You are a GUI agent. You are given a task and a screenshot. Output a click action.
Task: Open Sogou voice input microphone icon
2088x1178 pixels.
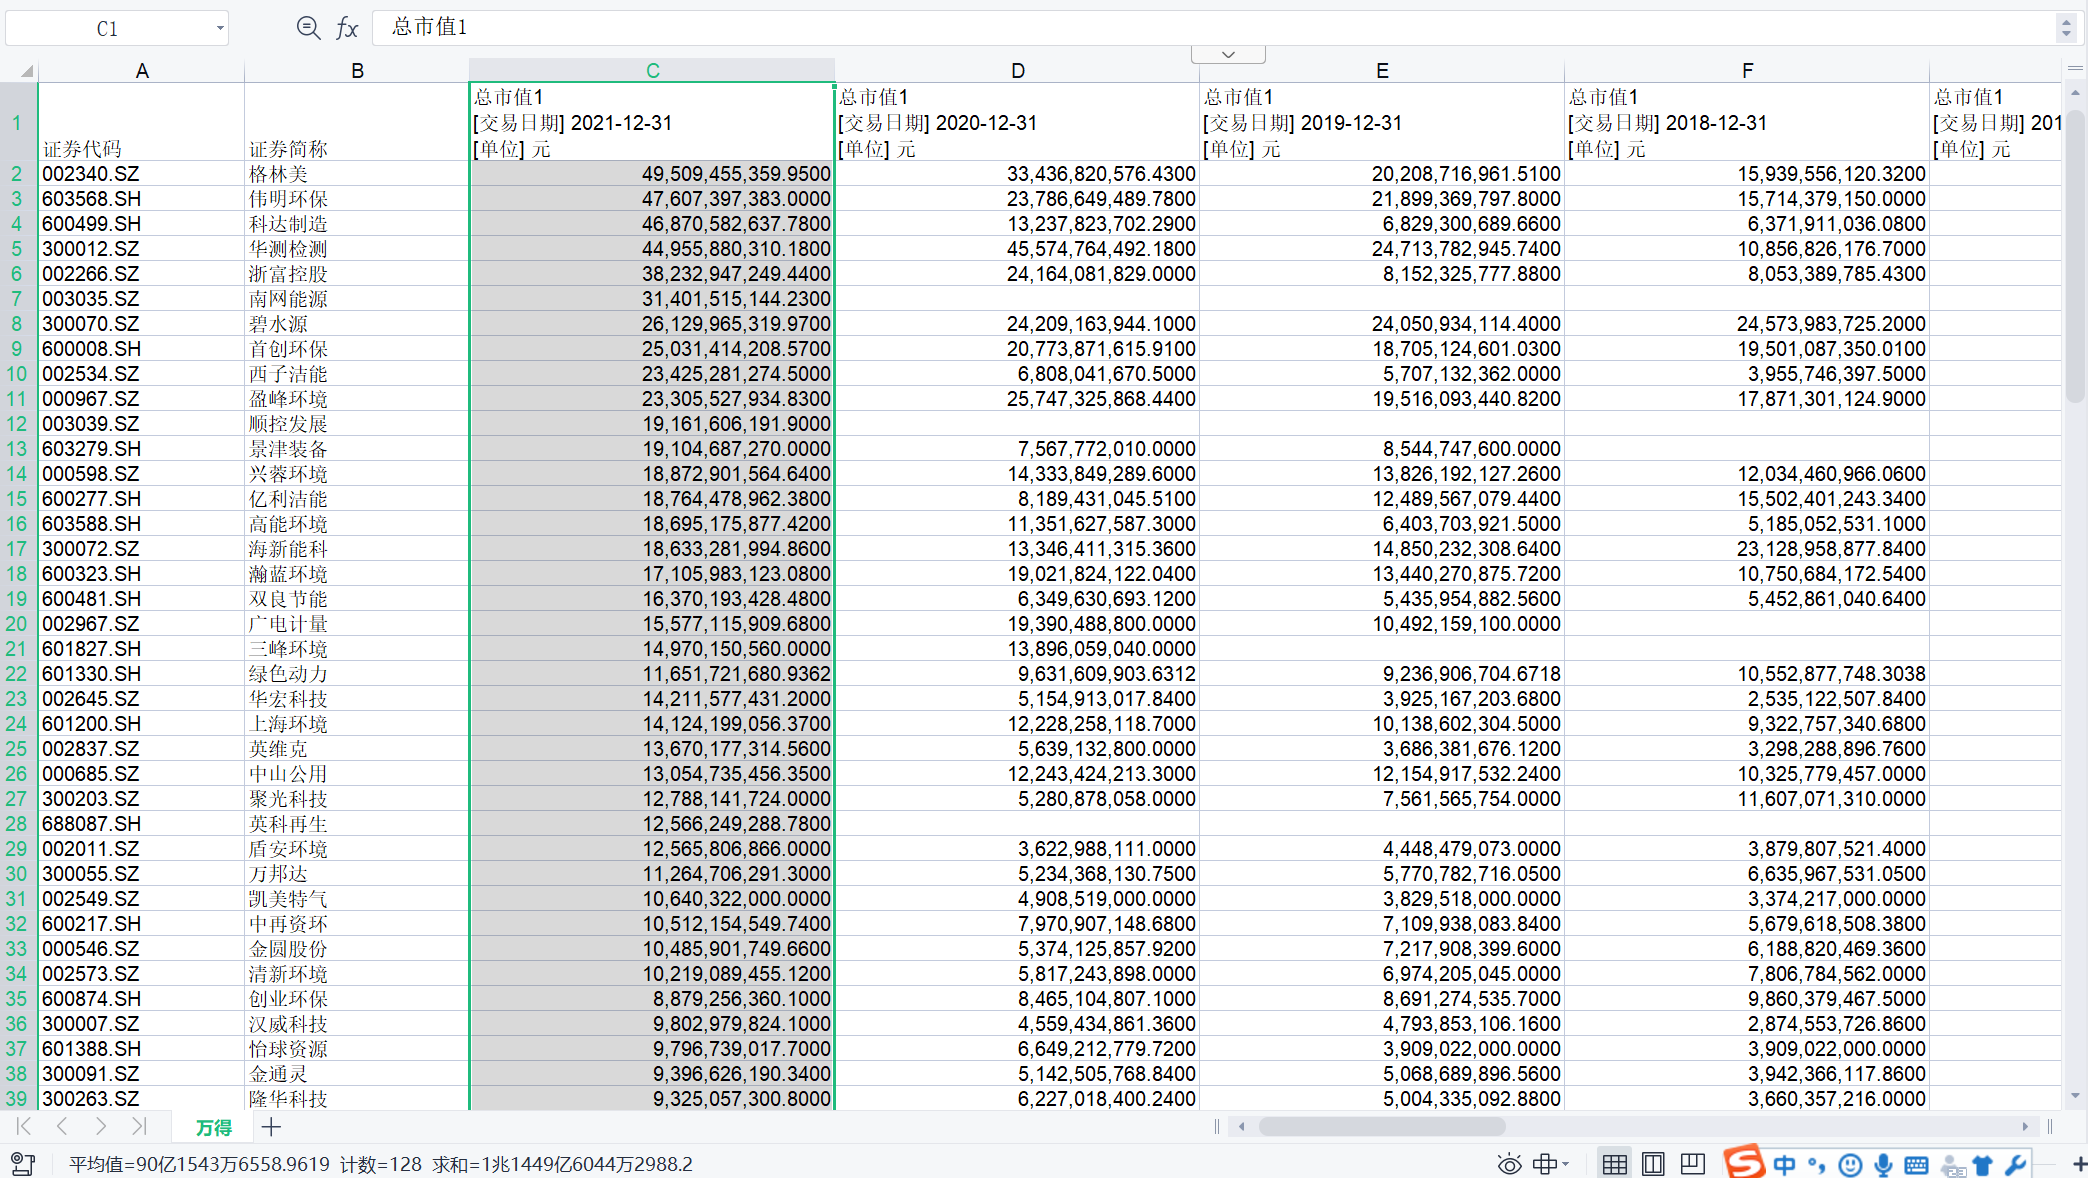[1883, 1164]
